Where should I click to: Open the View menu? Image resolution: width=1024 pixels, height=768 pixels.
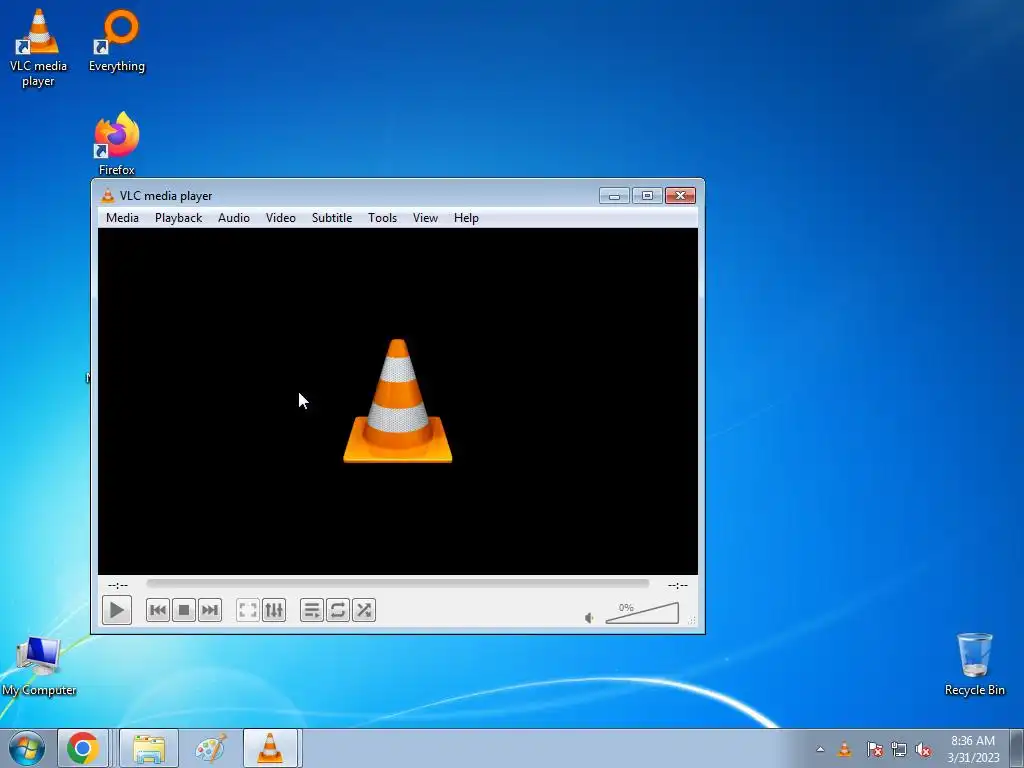425,218
